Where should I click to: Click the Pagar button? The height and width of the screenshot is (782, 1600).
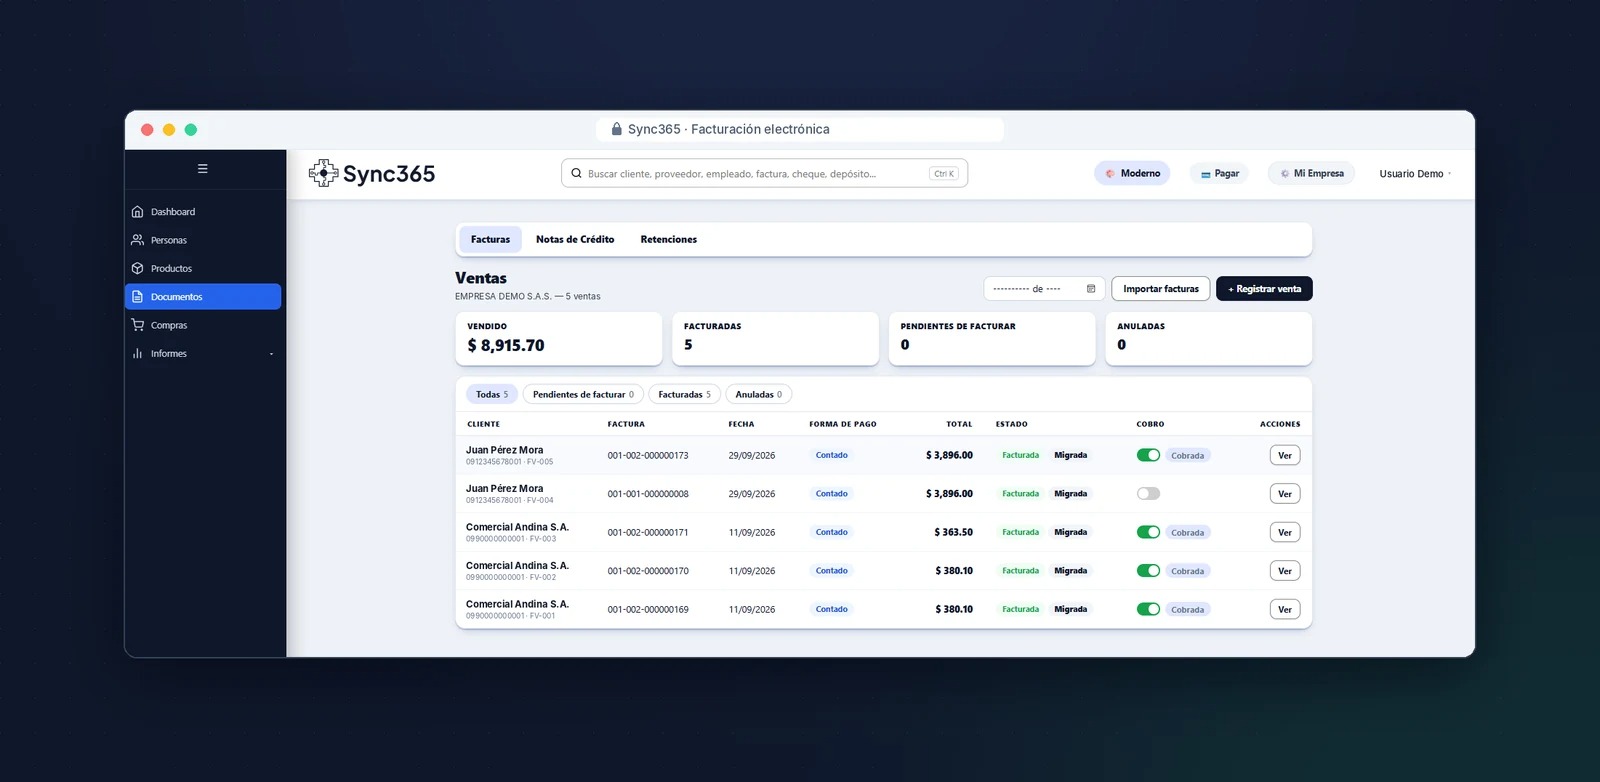(x=1219, y=173)
